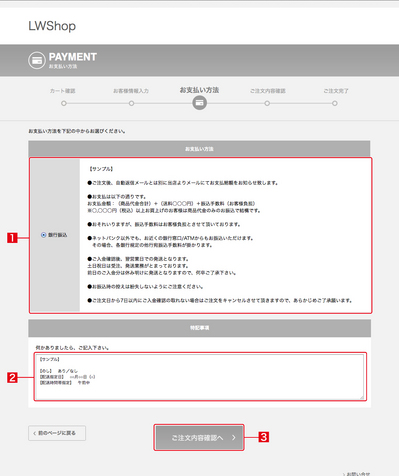Screen dimensions: 399x476
Task: Open the お問い合わせ link at bottom
Action: [356, 473]
